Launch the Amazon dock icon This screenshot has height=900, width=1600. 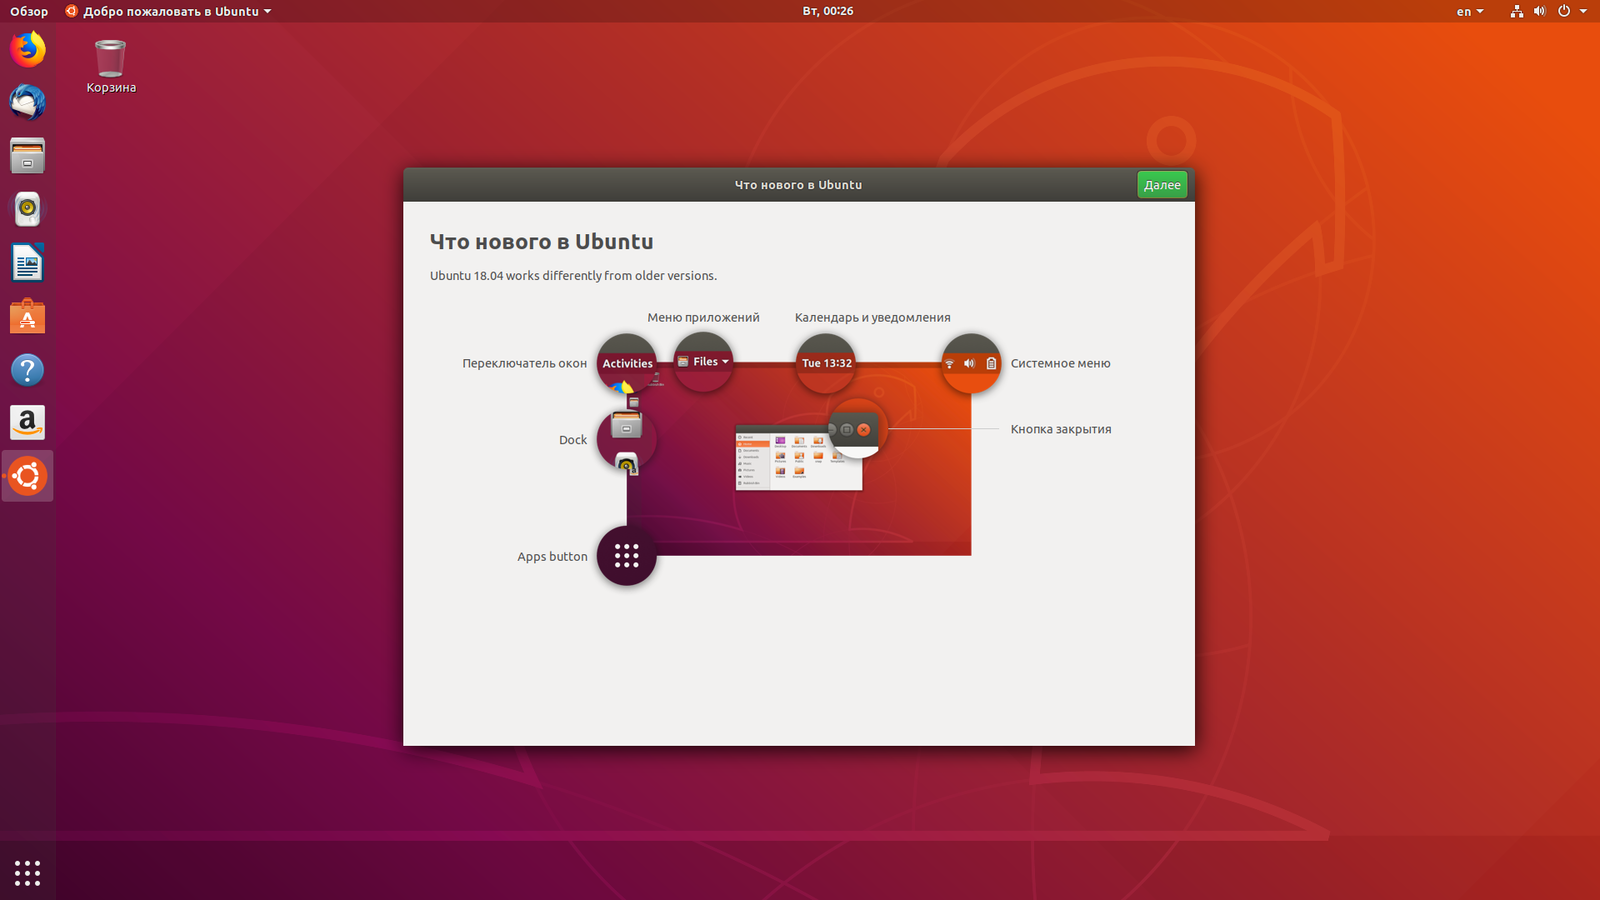coord(28,423)
